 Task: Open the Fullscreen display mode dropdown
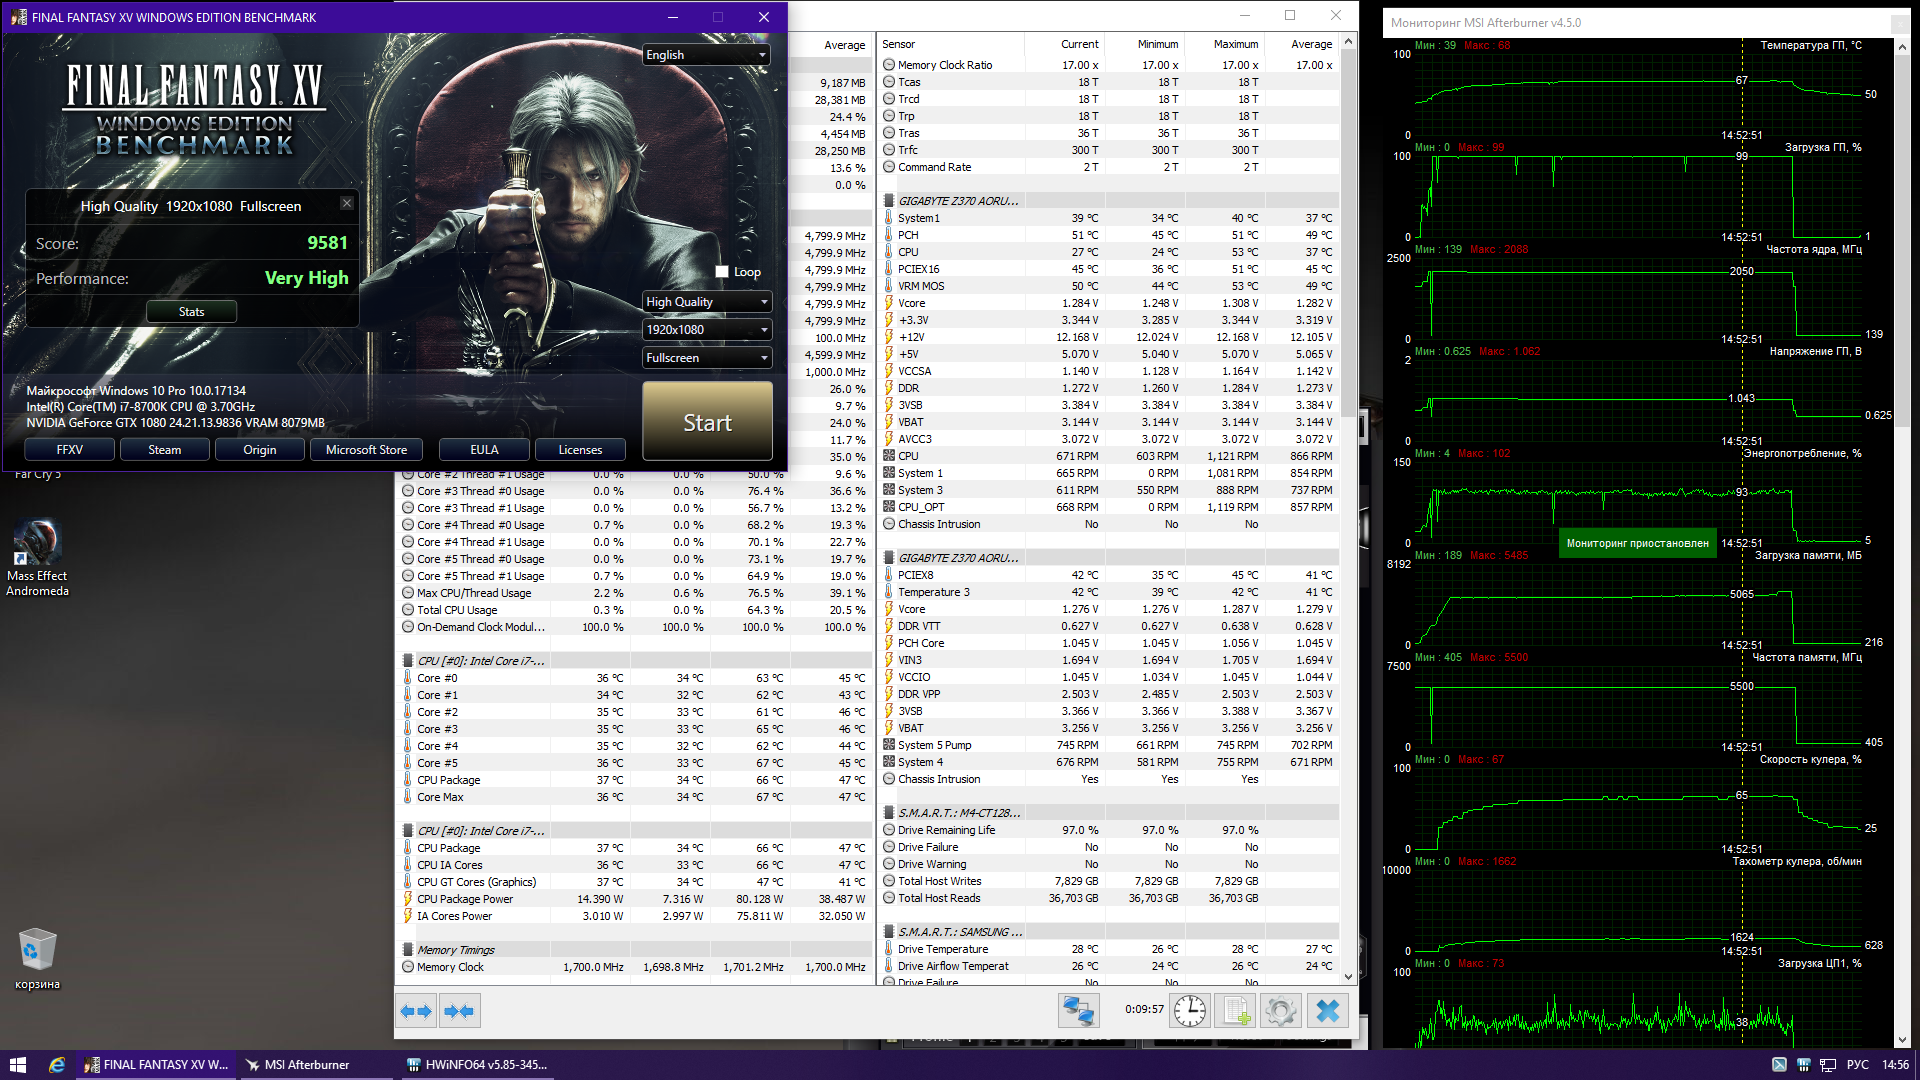pyautogui.click(x=706, y=358)
